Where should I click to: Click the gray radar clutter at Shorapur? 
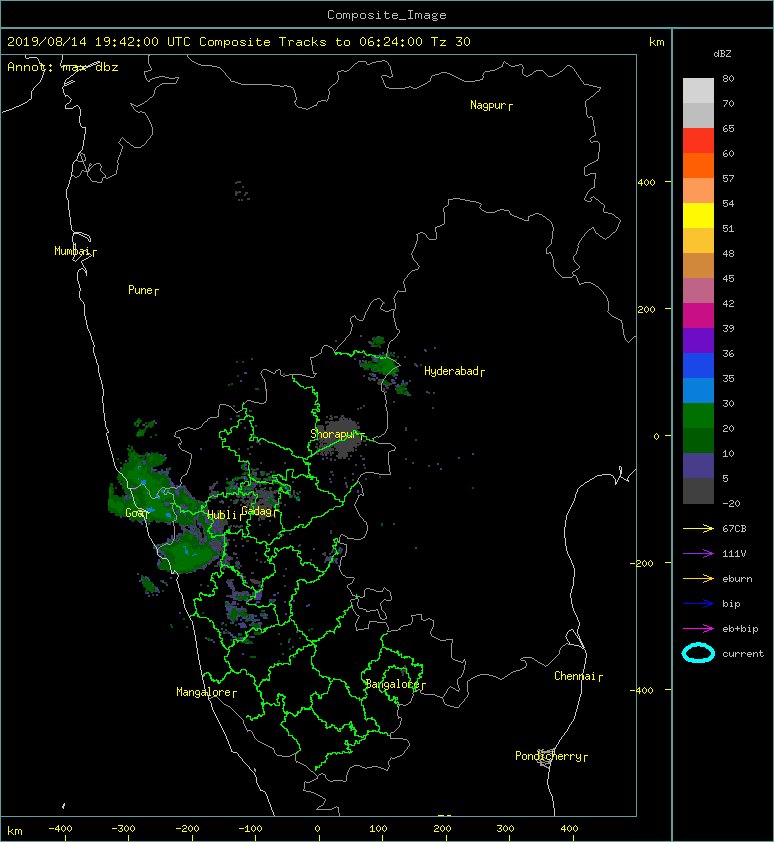click(339, 438)
